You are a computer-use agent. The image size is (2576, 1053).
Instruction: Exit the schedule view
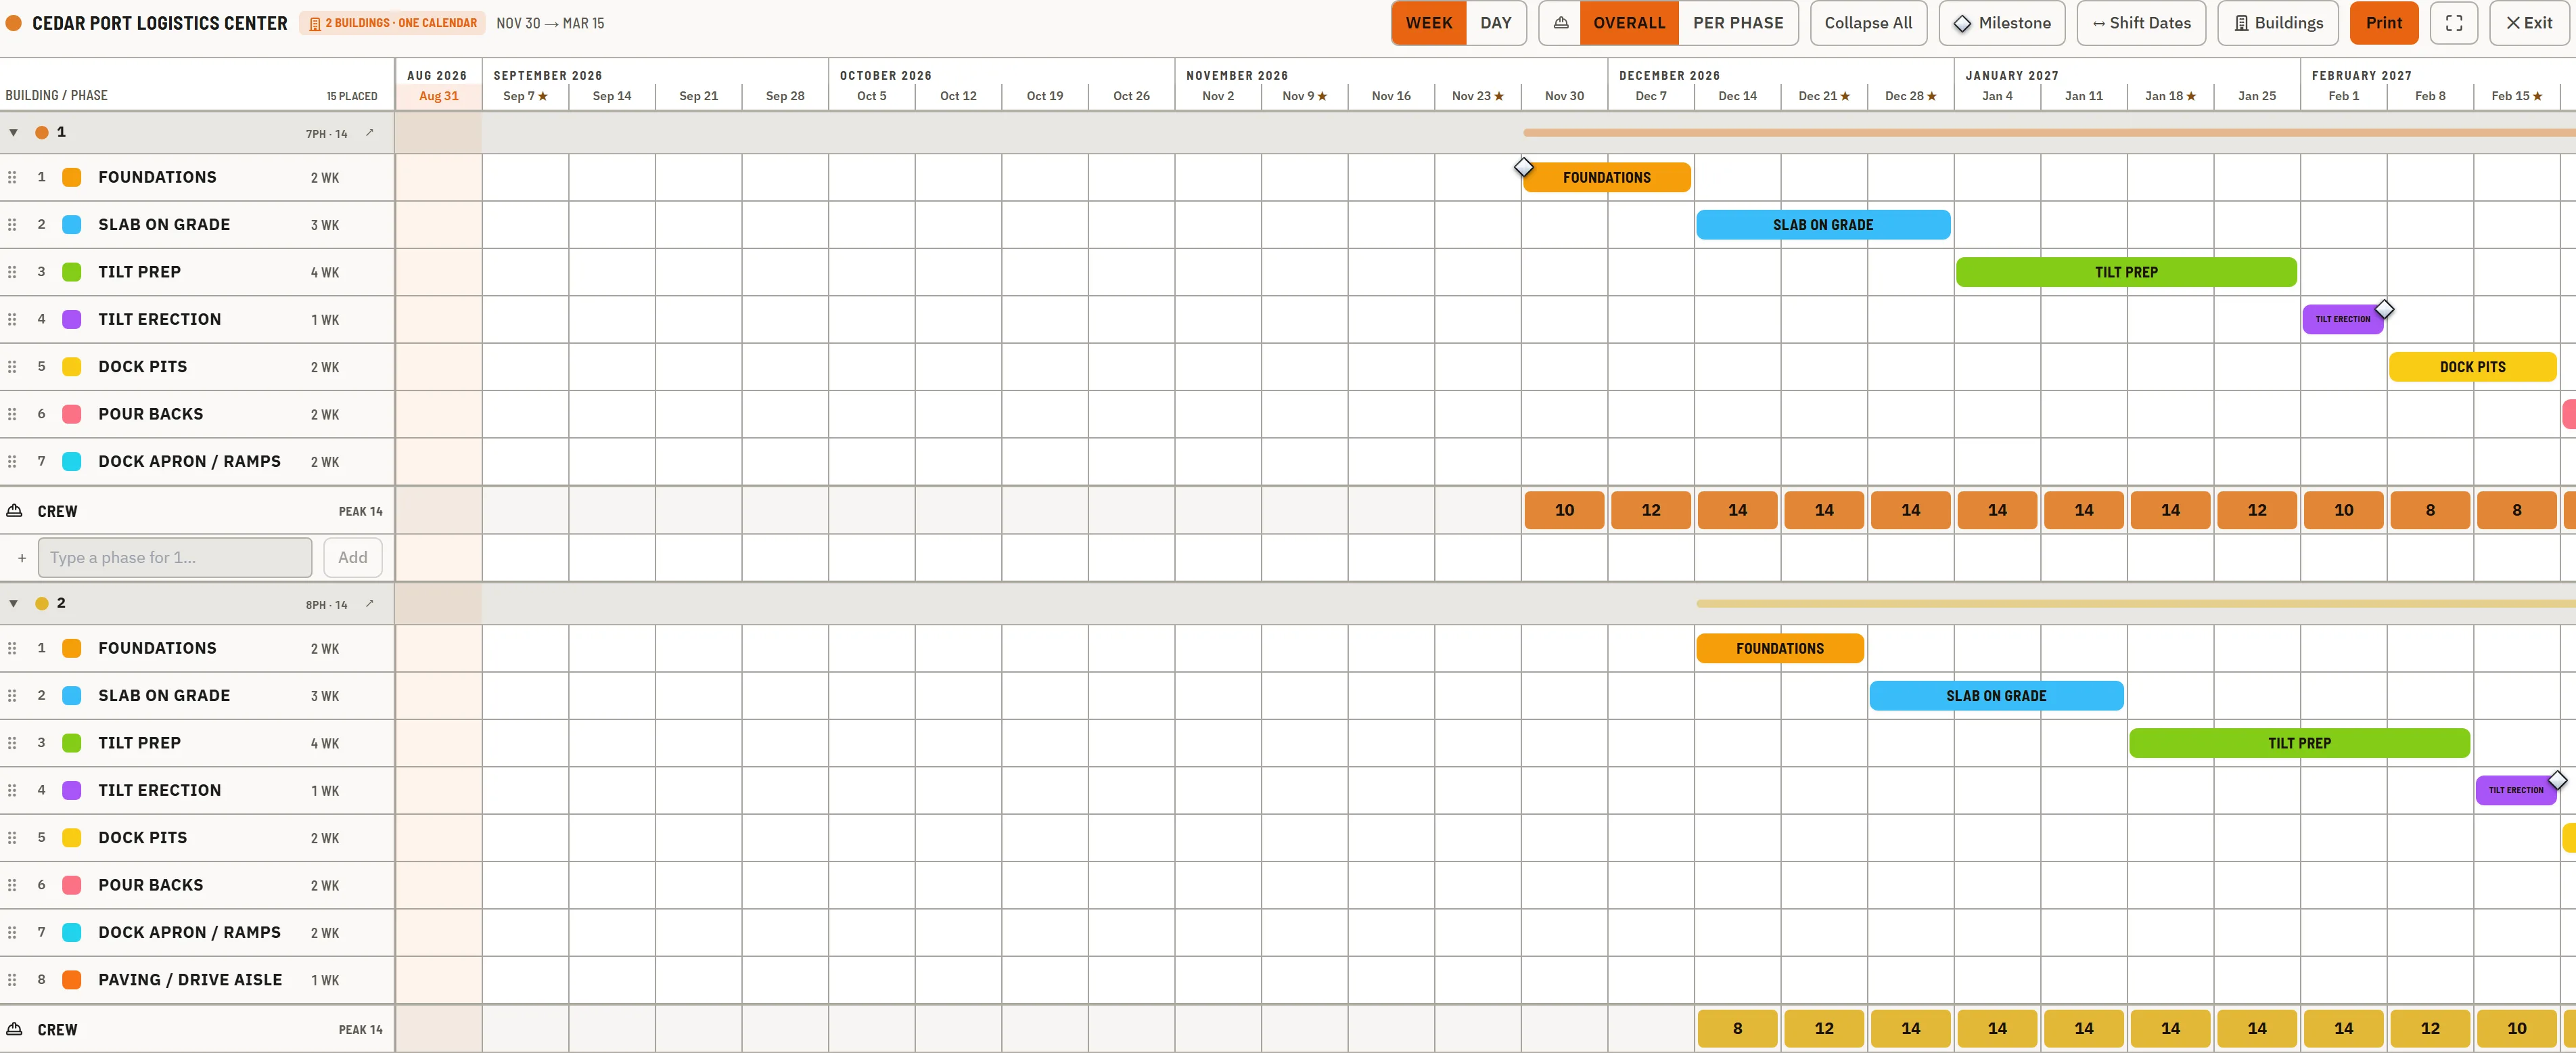2529,23
